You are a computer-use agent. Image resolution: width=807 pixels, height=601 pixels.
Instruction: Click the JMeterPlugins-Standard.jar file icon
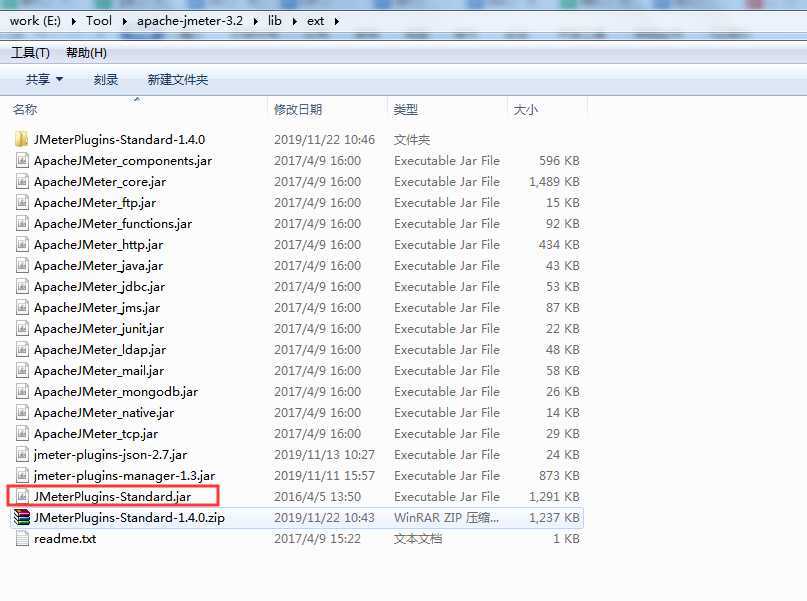point(22,497)
